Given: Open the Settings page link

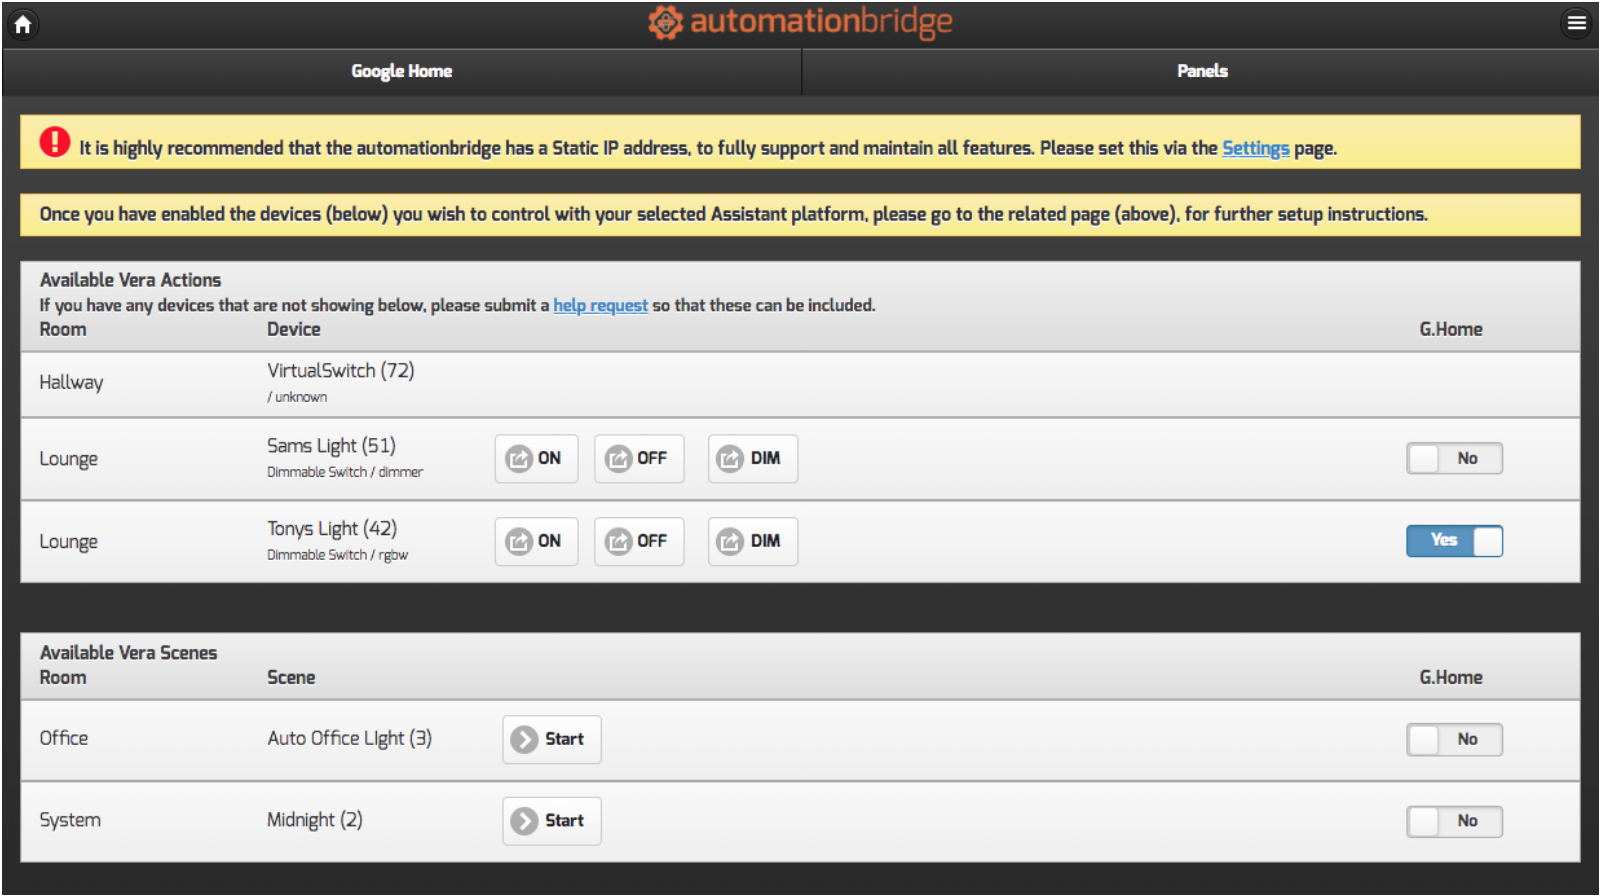Looking at the screenshot, I should coord(1255,149).
